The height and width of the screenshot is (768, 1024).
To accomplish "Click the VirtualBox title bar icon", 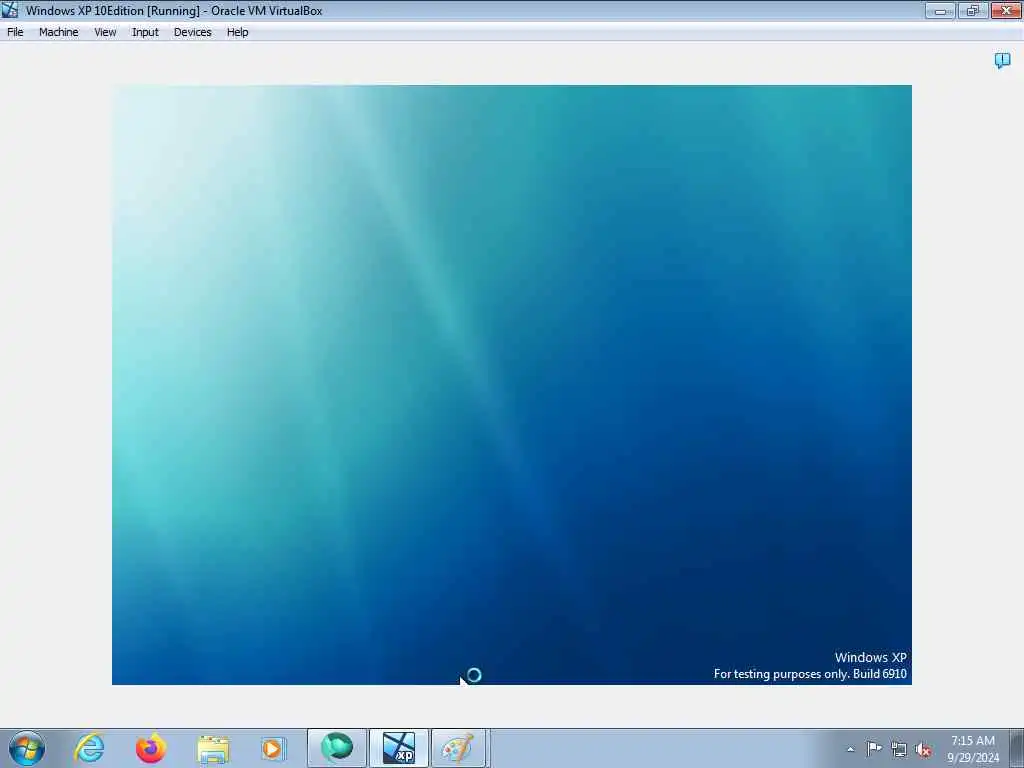I will tap(10, 10).
